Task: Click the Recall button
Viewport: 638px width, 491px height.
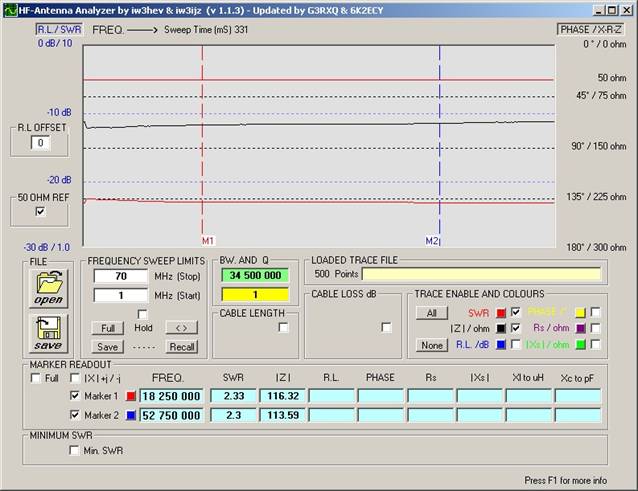Action: tap(181, 346)
